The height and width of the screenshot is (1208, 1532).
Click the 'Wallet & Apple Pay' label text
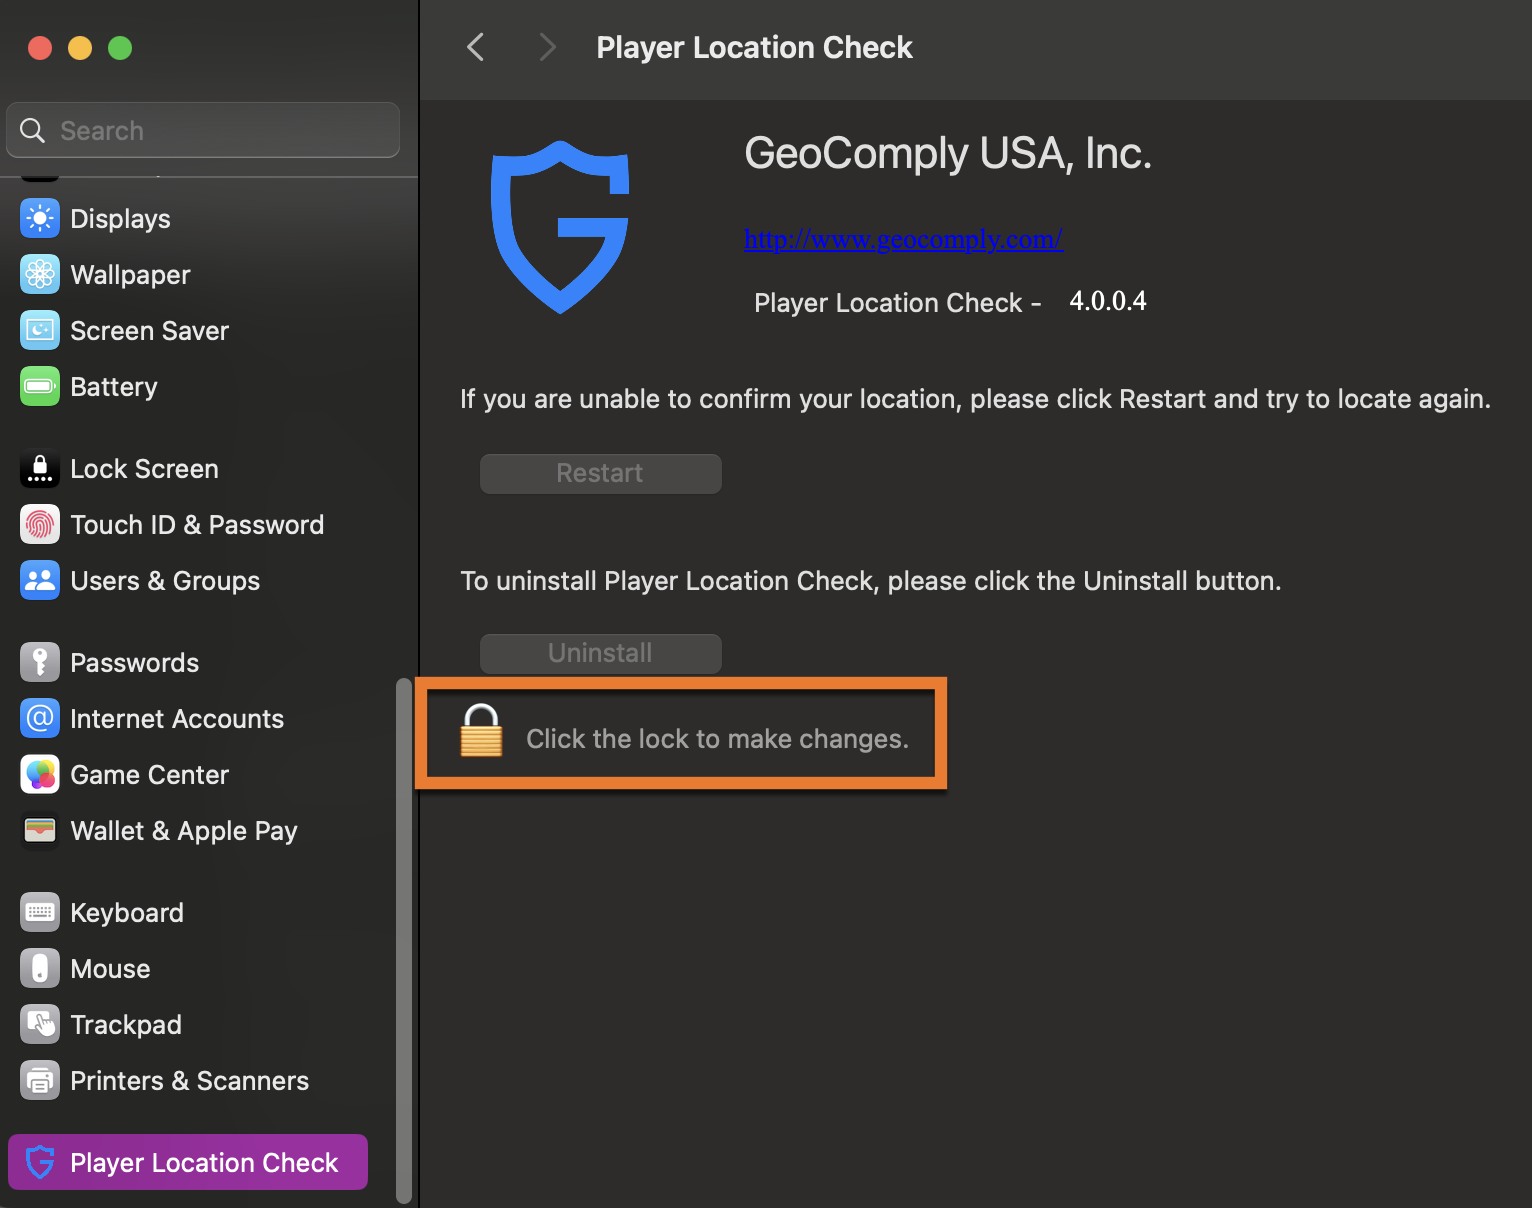pos(184,831)
